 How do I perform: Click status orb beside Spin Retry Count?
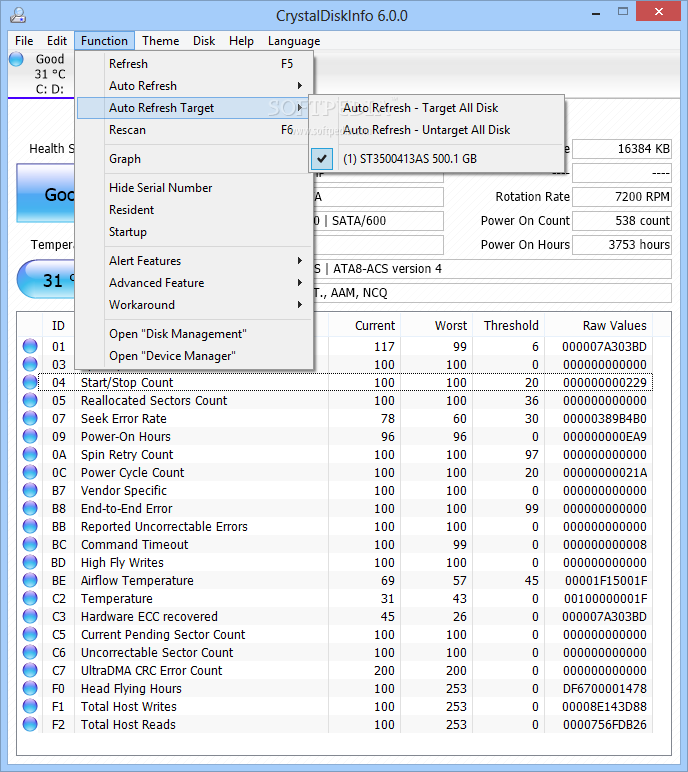point(30,454)
